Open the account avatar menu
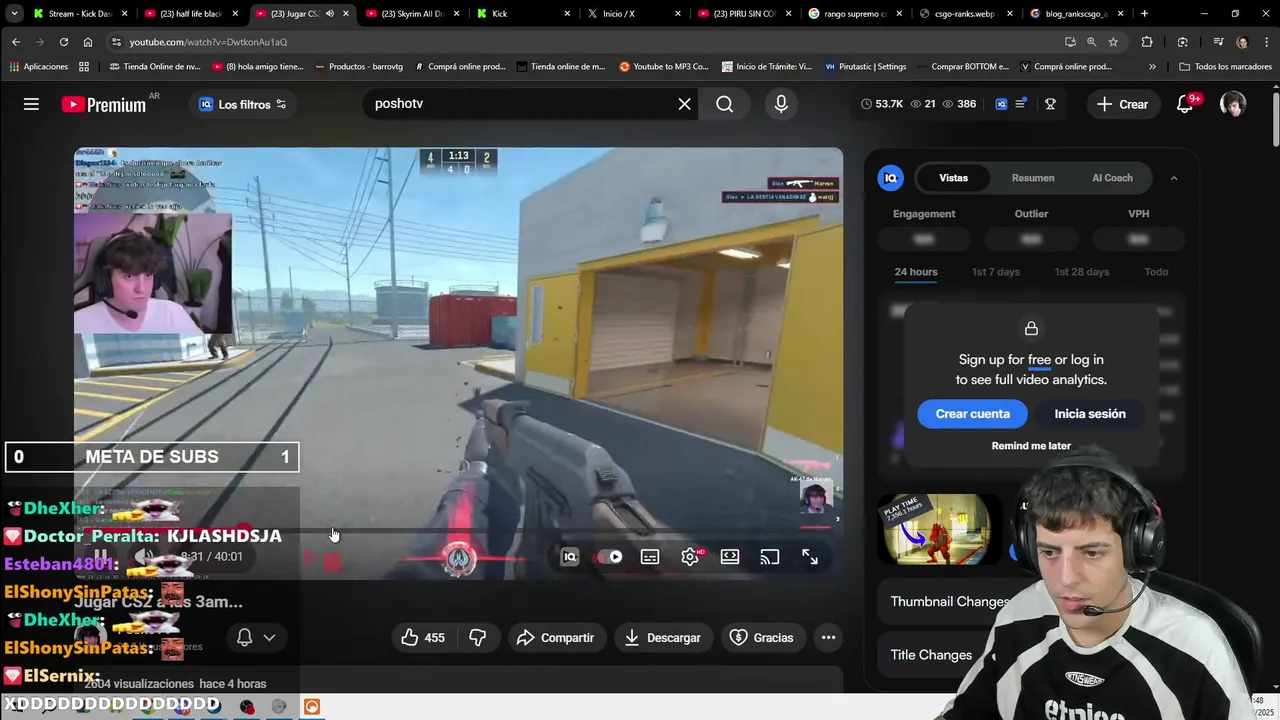 pyautogui.click(x=1232, y=104)
